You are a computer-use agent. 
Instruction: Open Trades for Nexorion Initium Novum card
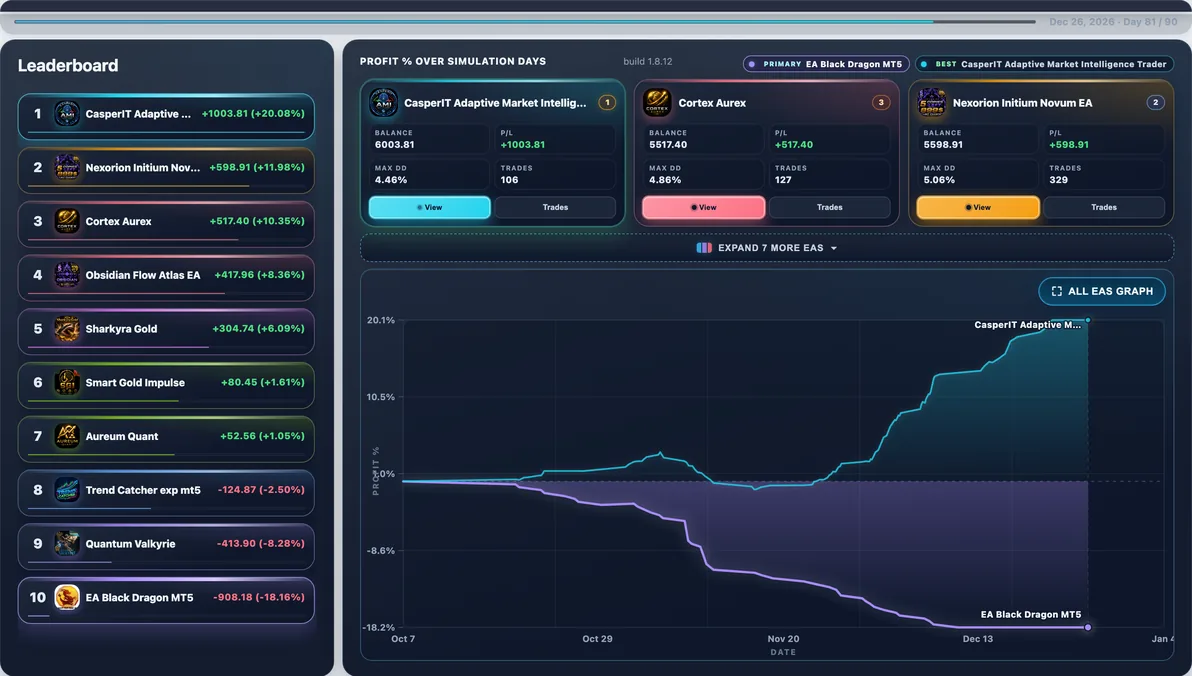[1104, 208]
